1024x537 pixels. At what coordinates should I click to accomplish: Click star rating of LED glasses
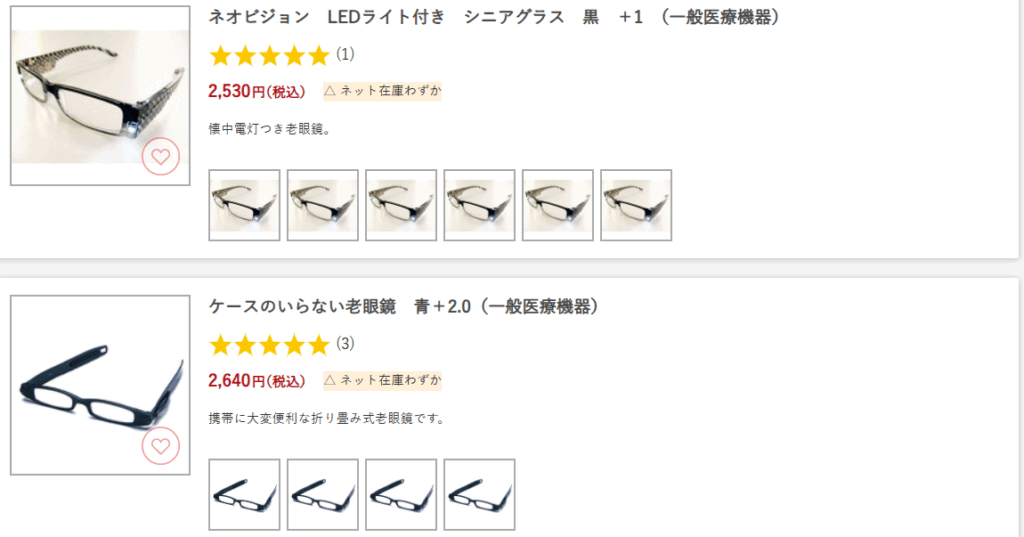[x=269, y=55]
